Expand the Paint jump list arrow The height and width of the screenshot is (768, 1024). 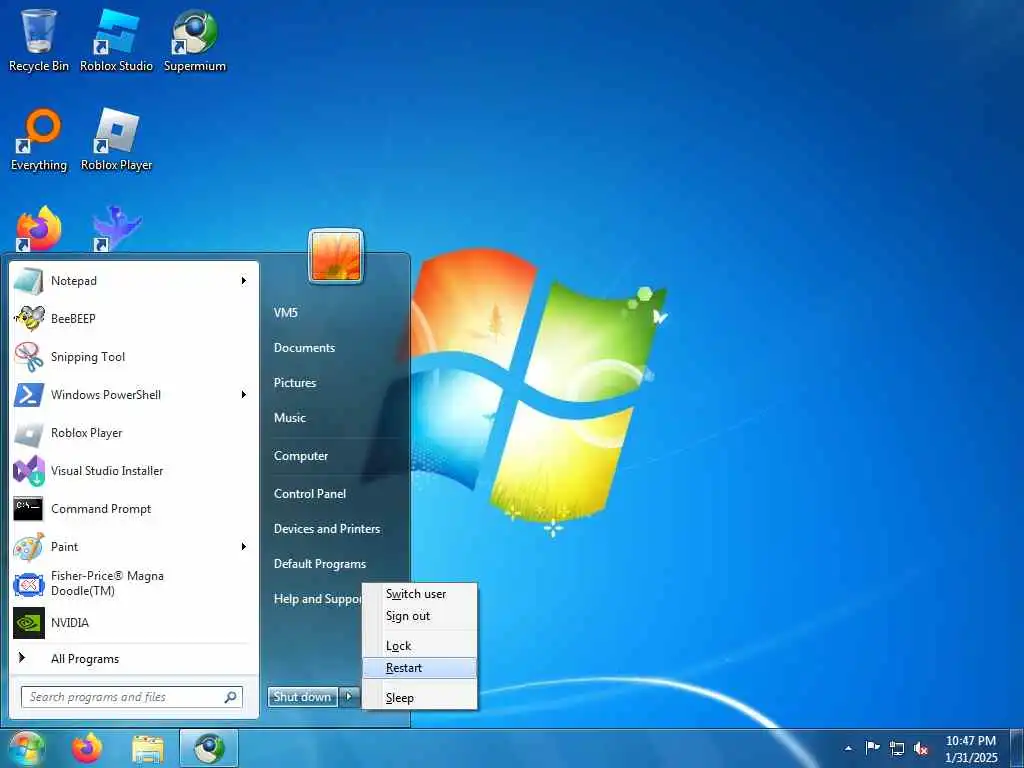pos(244,547)
